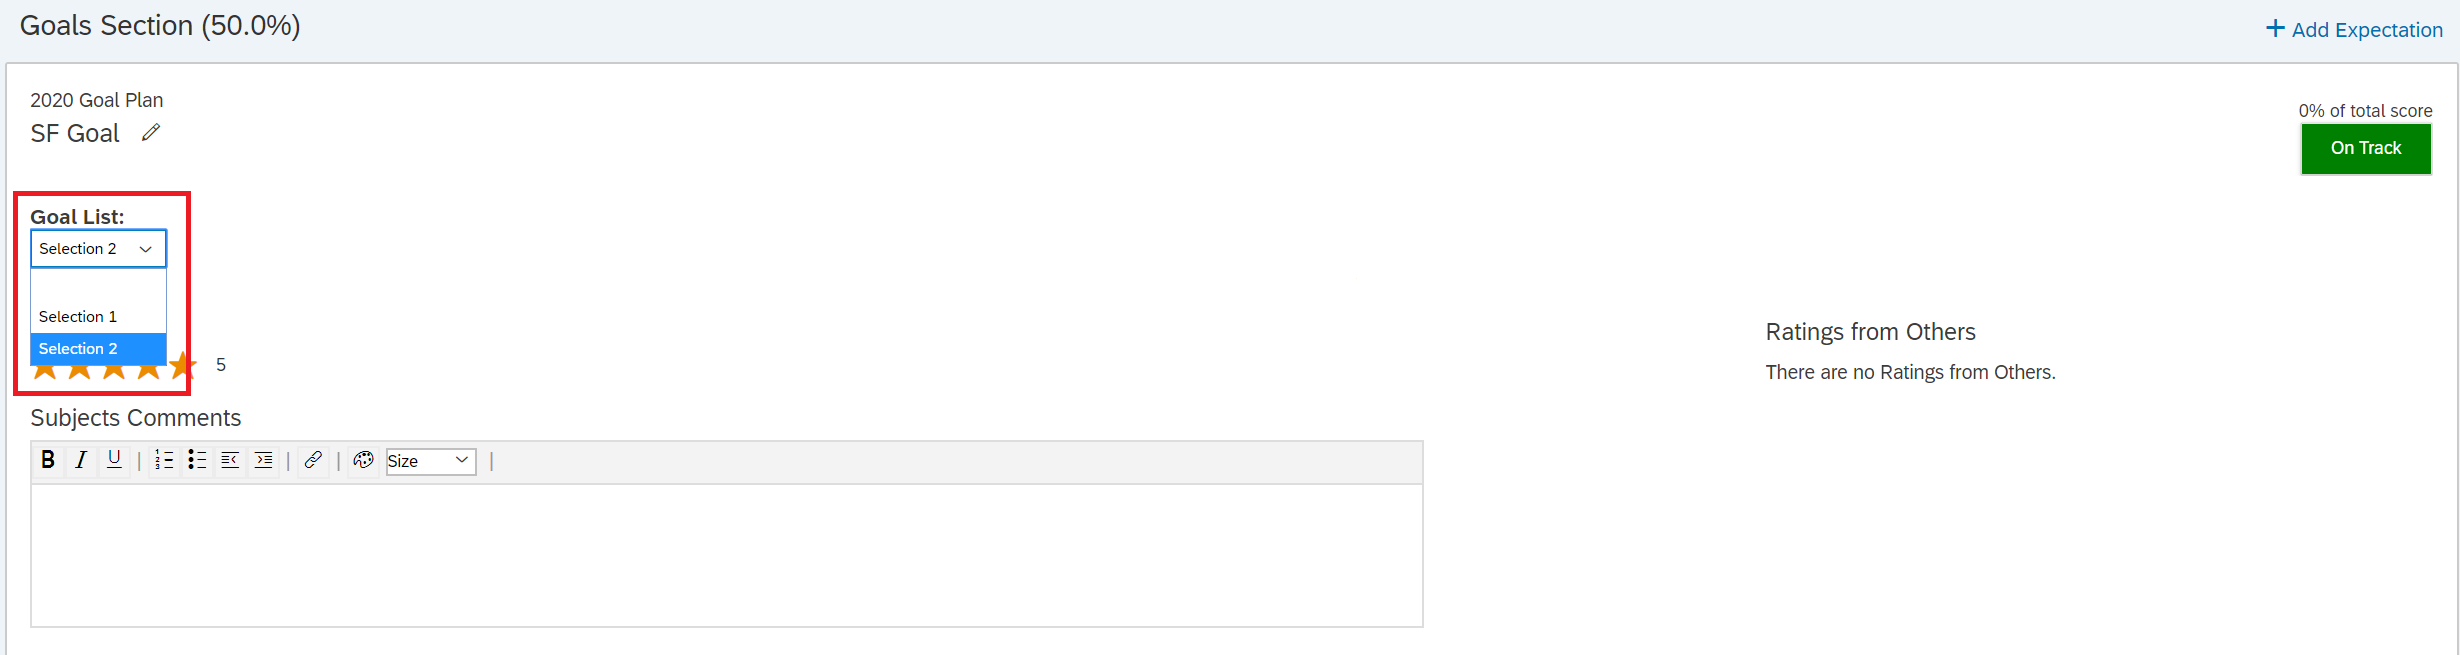Screen dimensions: 2460x655
Task: Choose Selection 1 from Goal List
Action: coord(98,317)
